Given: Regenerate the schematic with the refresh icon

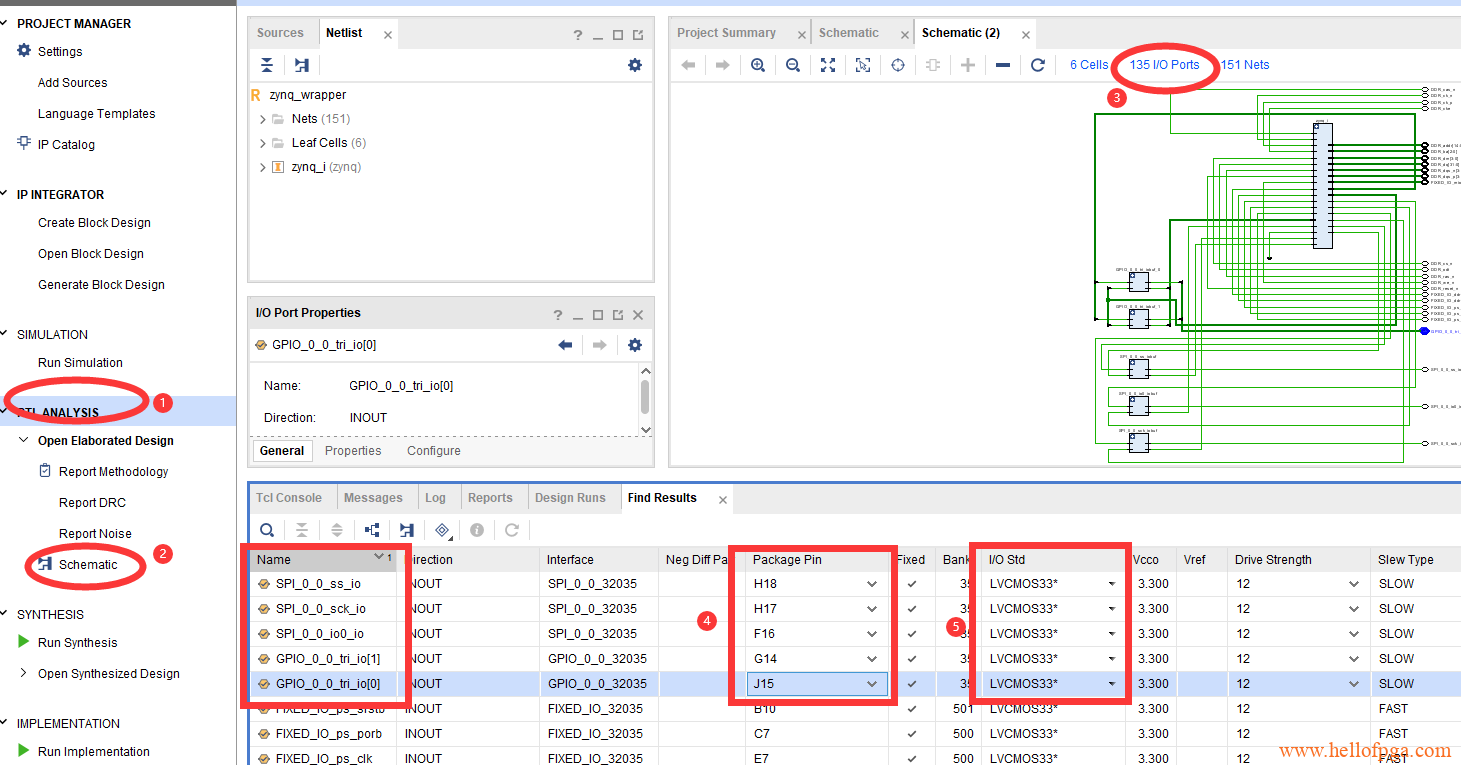Looking at the screenshot, I should coord(1037,65).
